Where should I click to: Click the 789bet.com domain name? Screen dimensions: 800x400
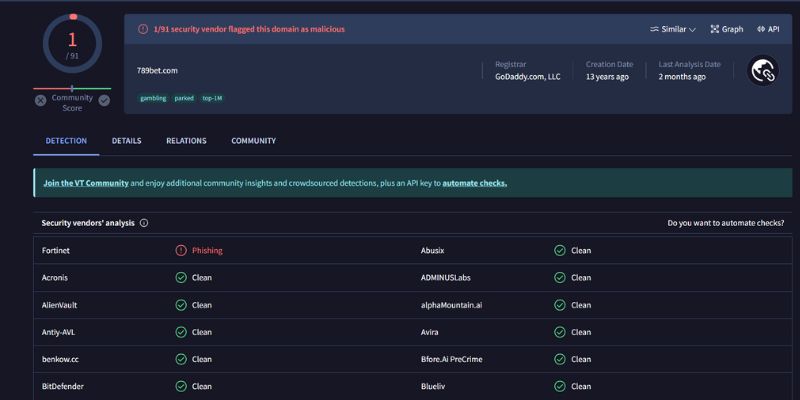coord(157,70)
